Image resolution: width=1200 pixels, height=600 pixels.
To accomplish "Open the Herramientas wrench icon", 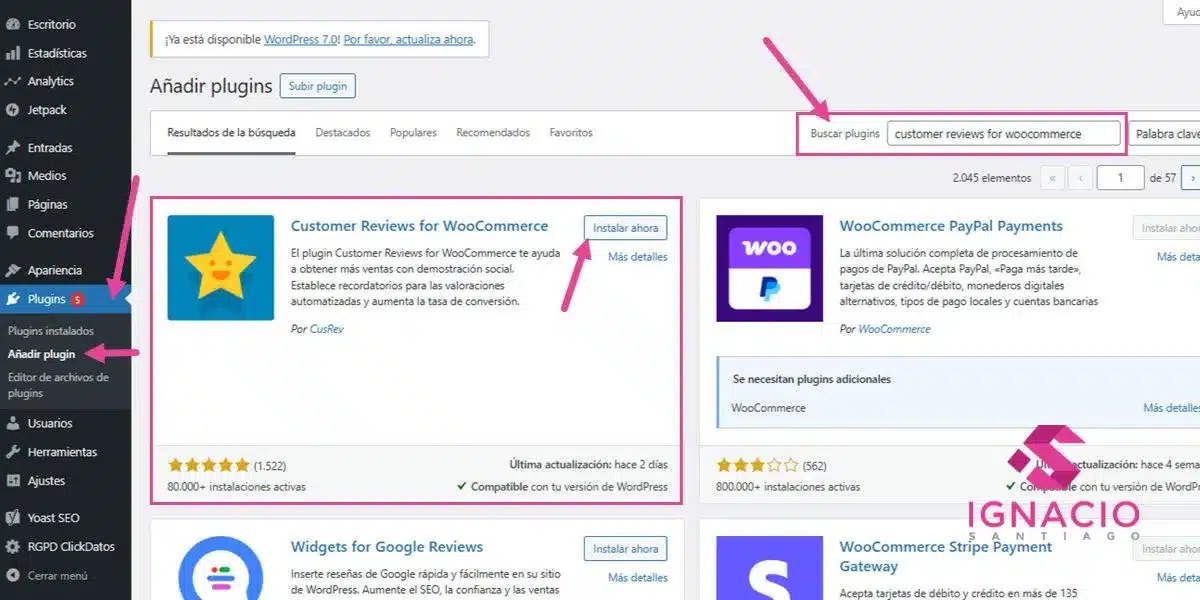I will [x=13, y=452].
